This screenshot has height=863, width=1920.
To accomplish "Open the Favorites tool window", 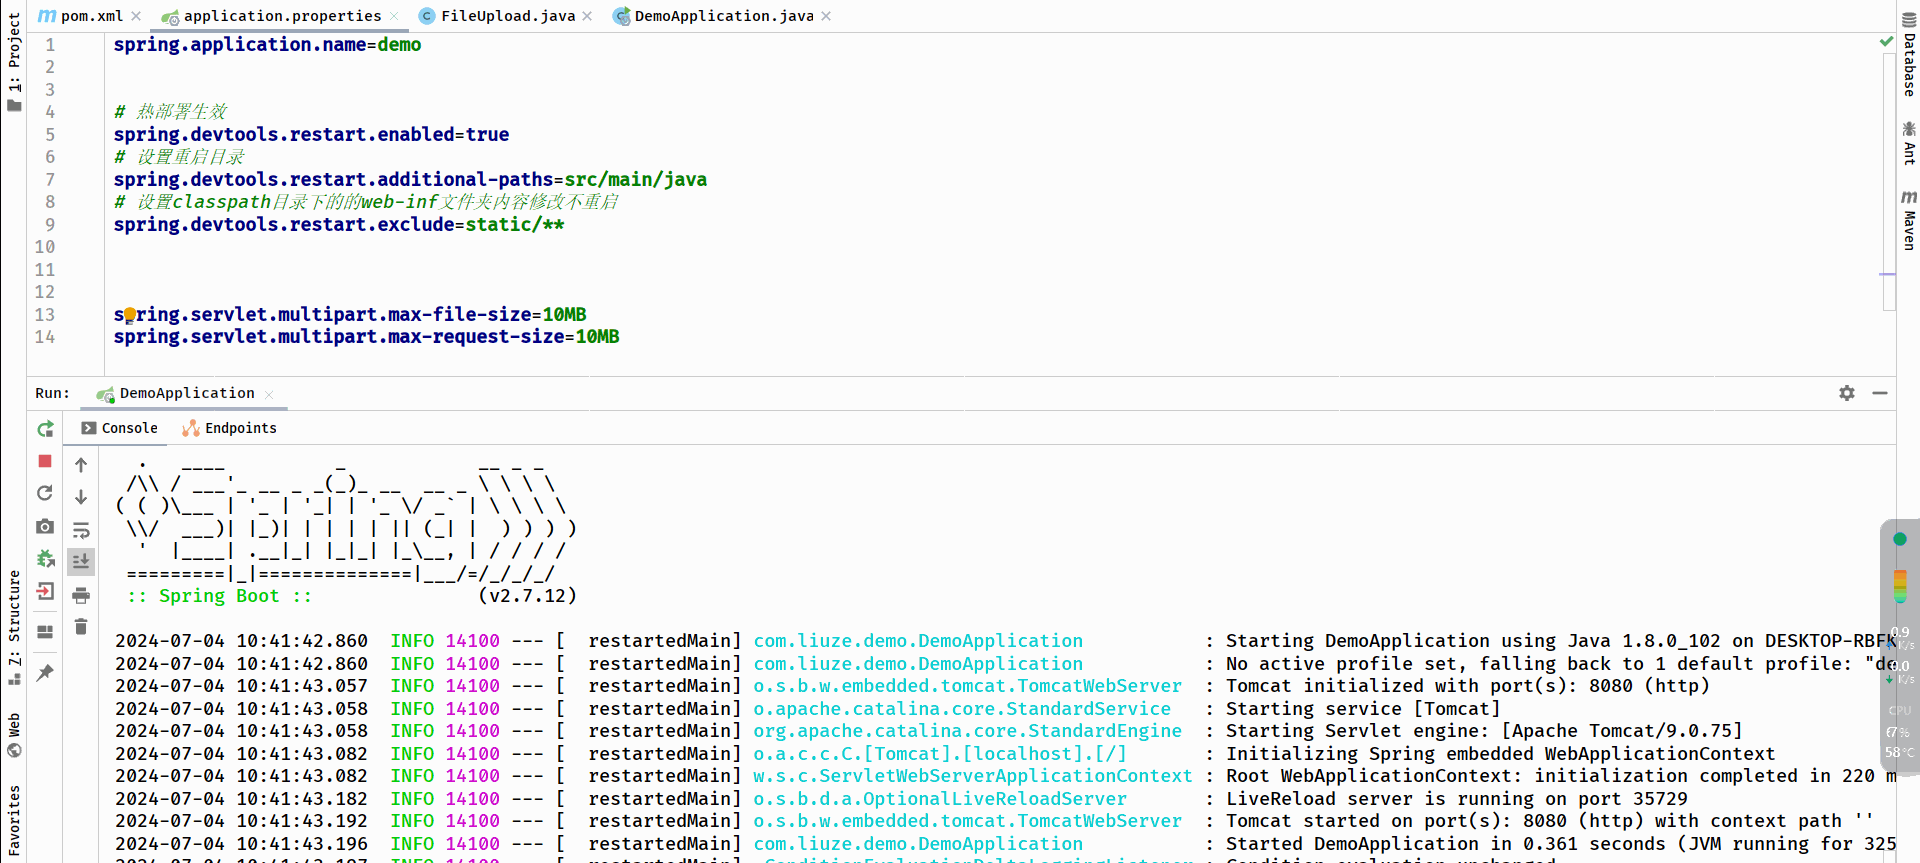I will [13, 822].
